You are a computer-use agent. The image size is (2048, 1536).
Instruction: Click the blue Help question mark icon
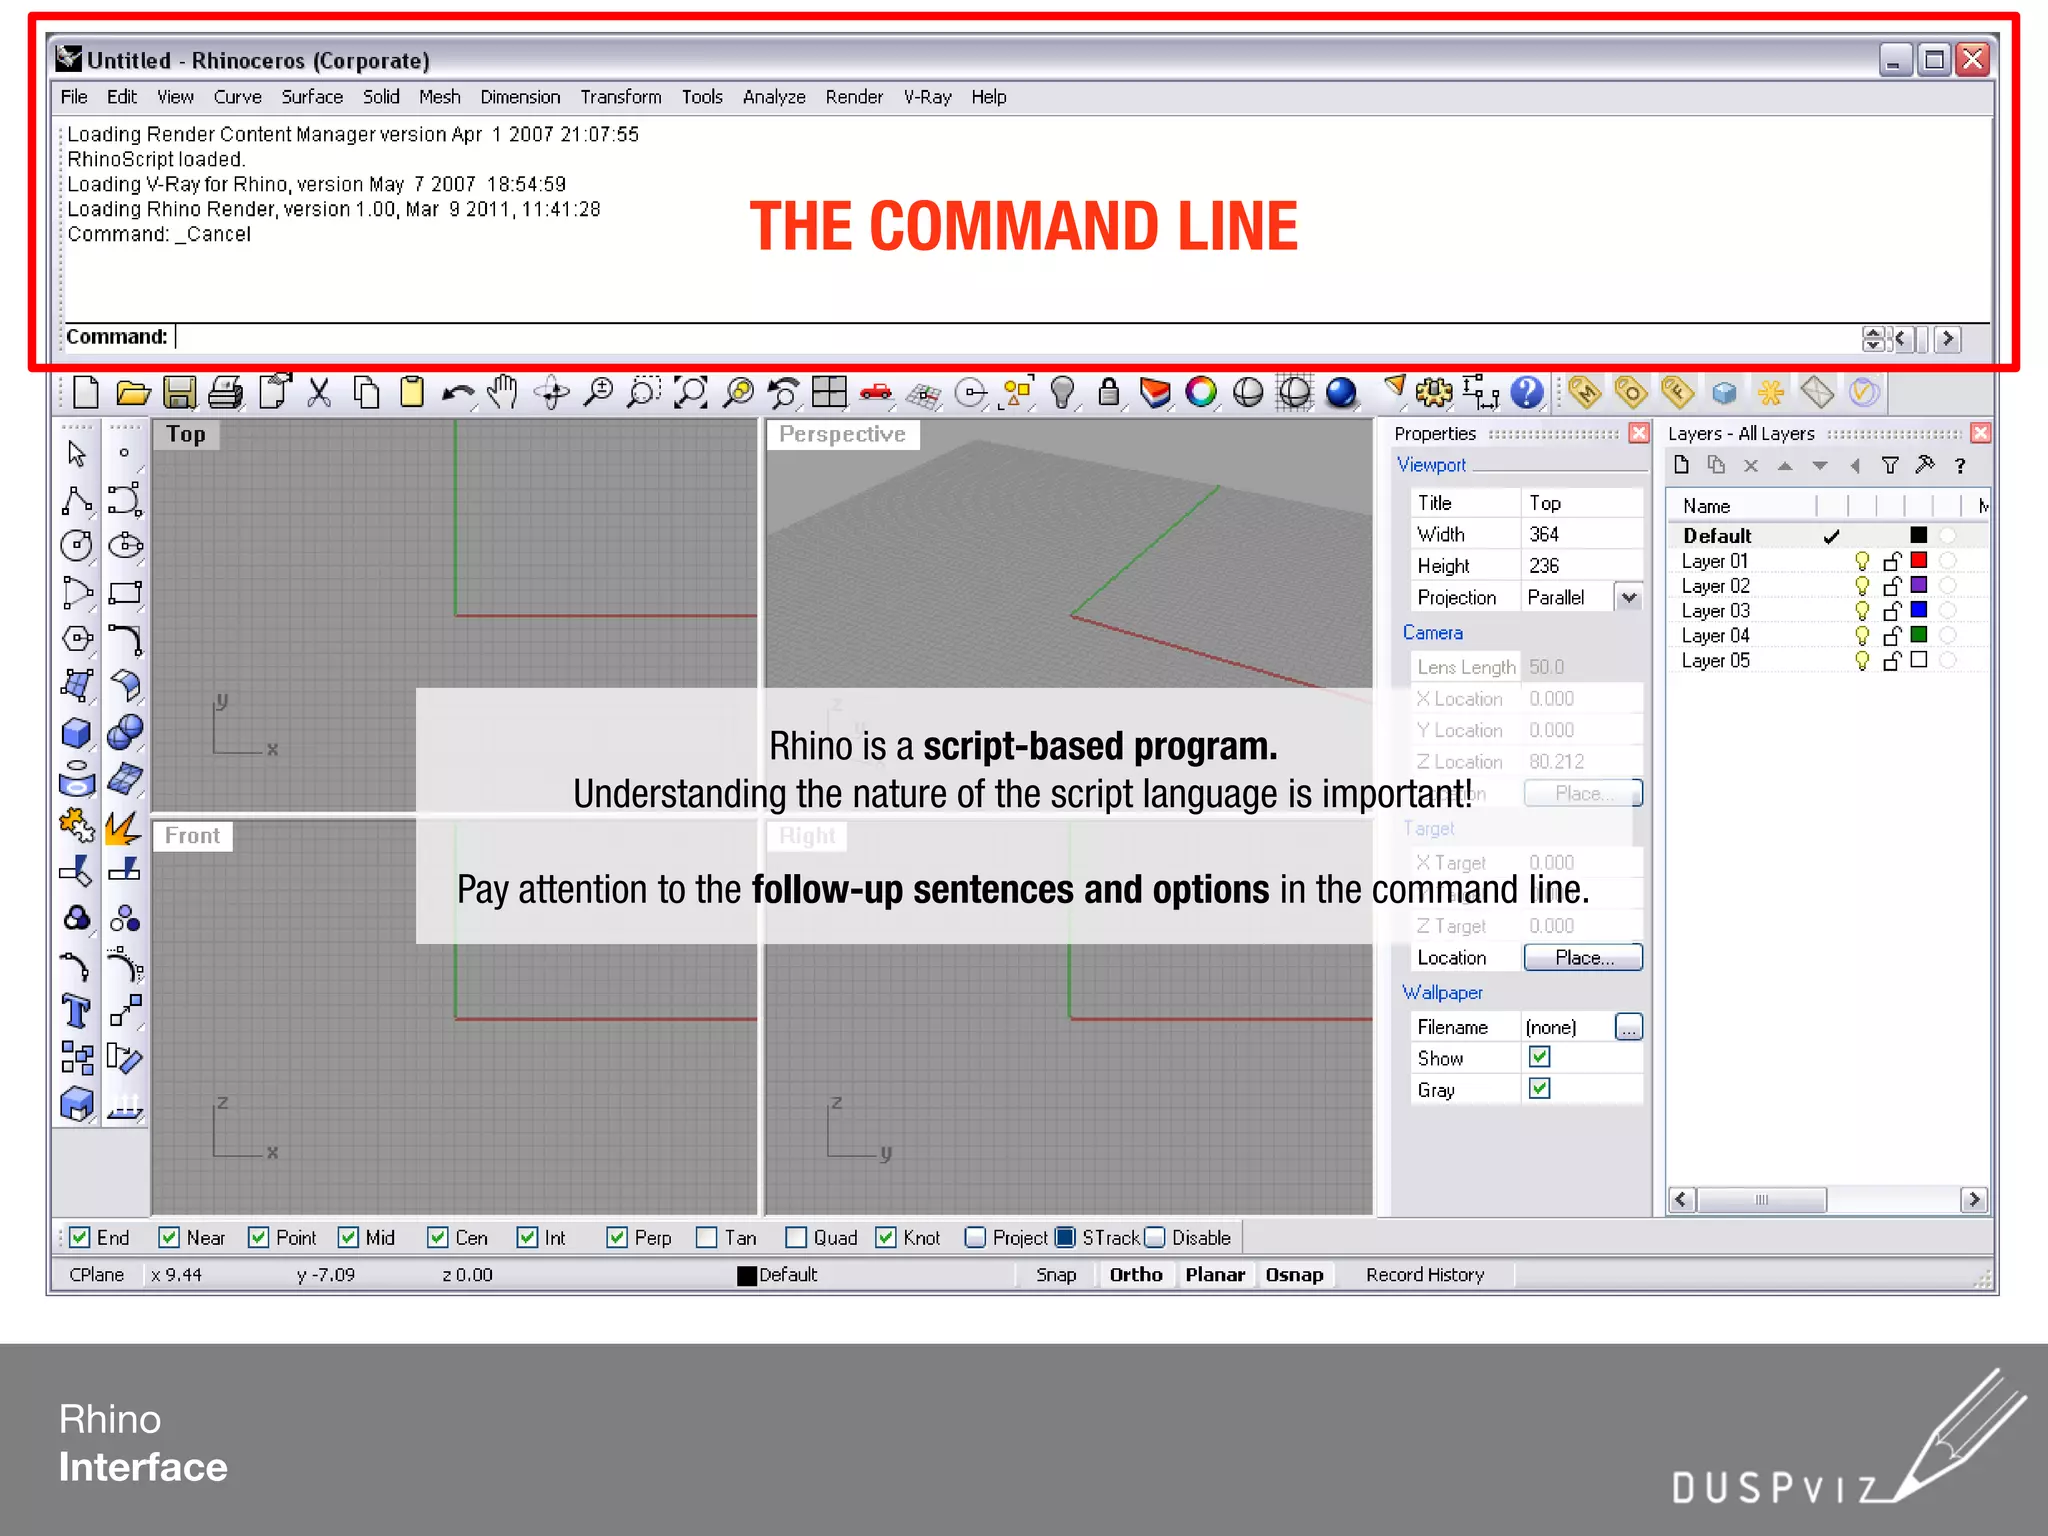pyautogui.click(x=1526, y=393)
